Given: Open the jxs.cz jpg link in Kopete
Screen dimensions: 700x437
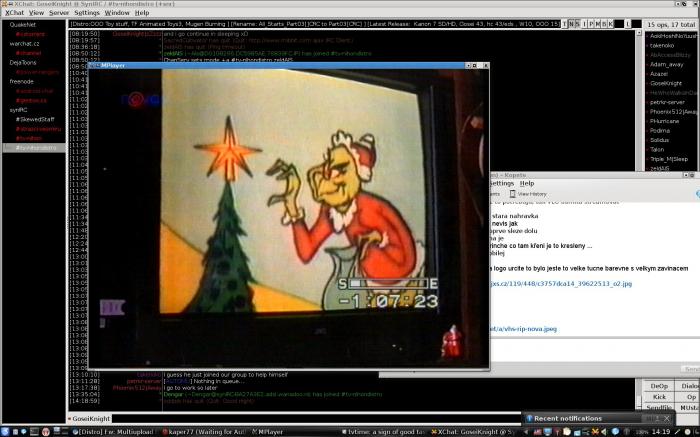Looking at the screenshot, I should (x=561, y=284).
